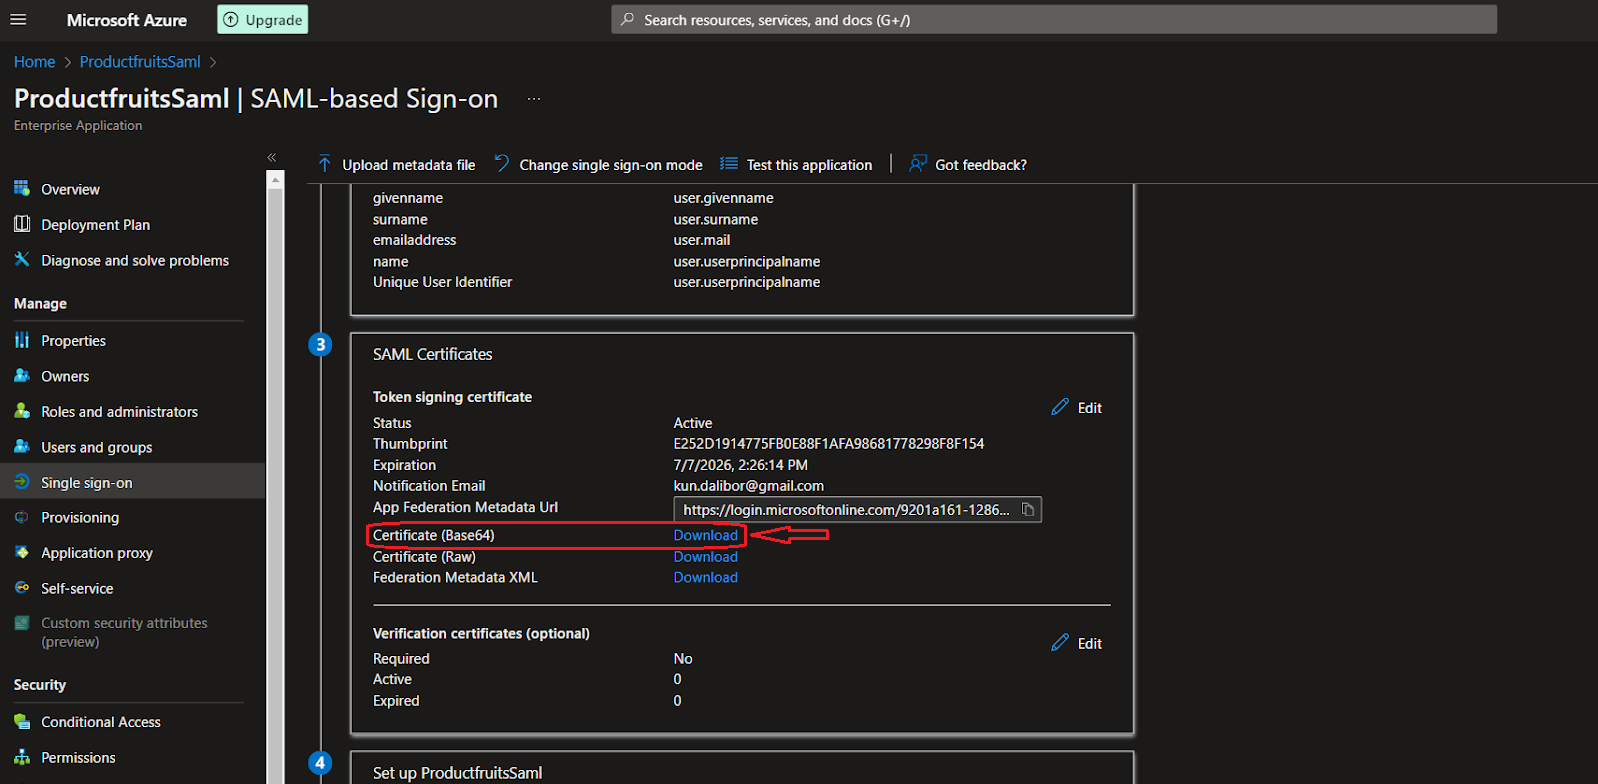Open Self-service
The width and height of the screenshot is (1598, 784).
[77, 589]
